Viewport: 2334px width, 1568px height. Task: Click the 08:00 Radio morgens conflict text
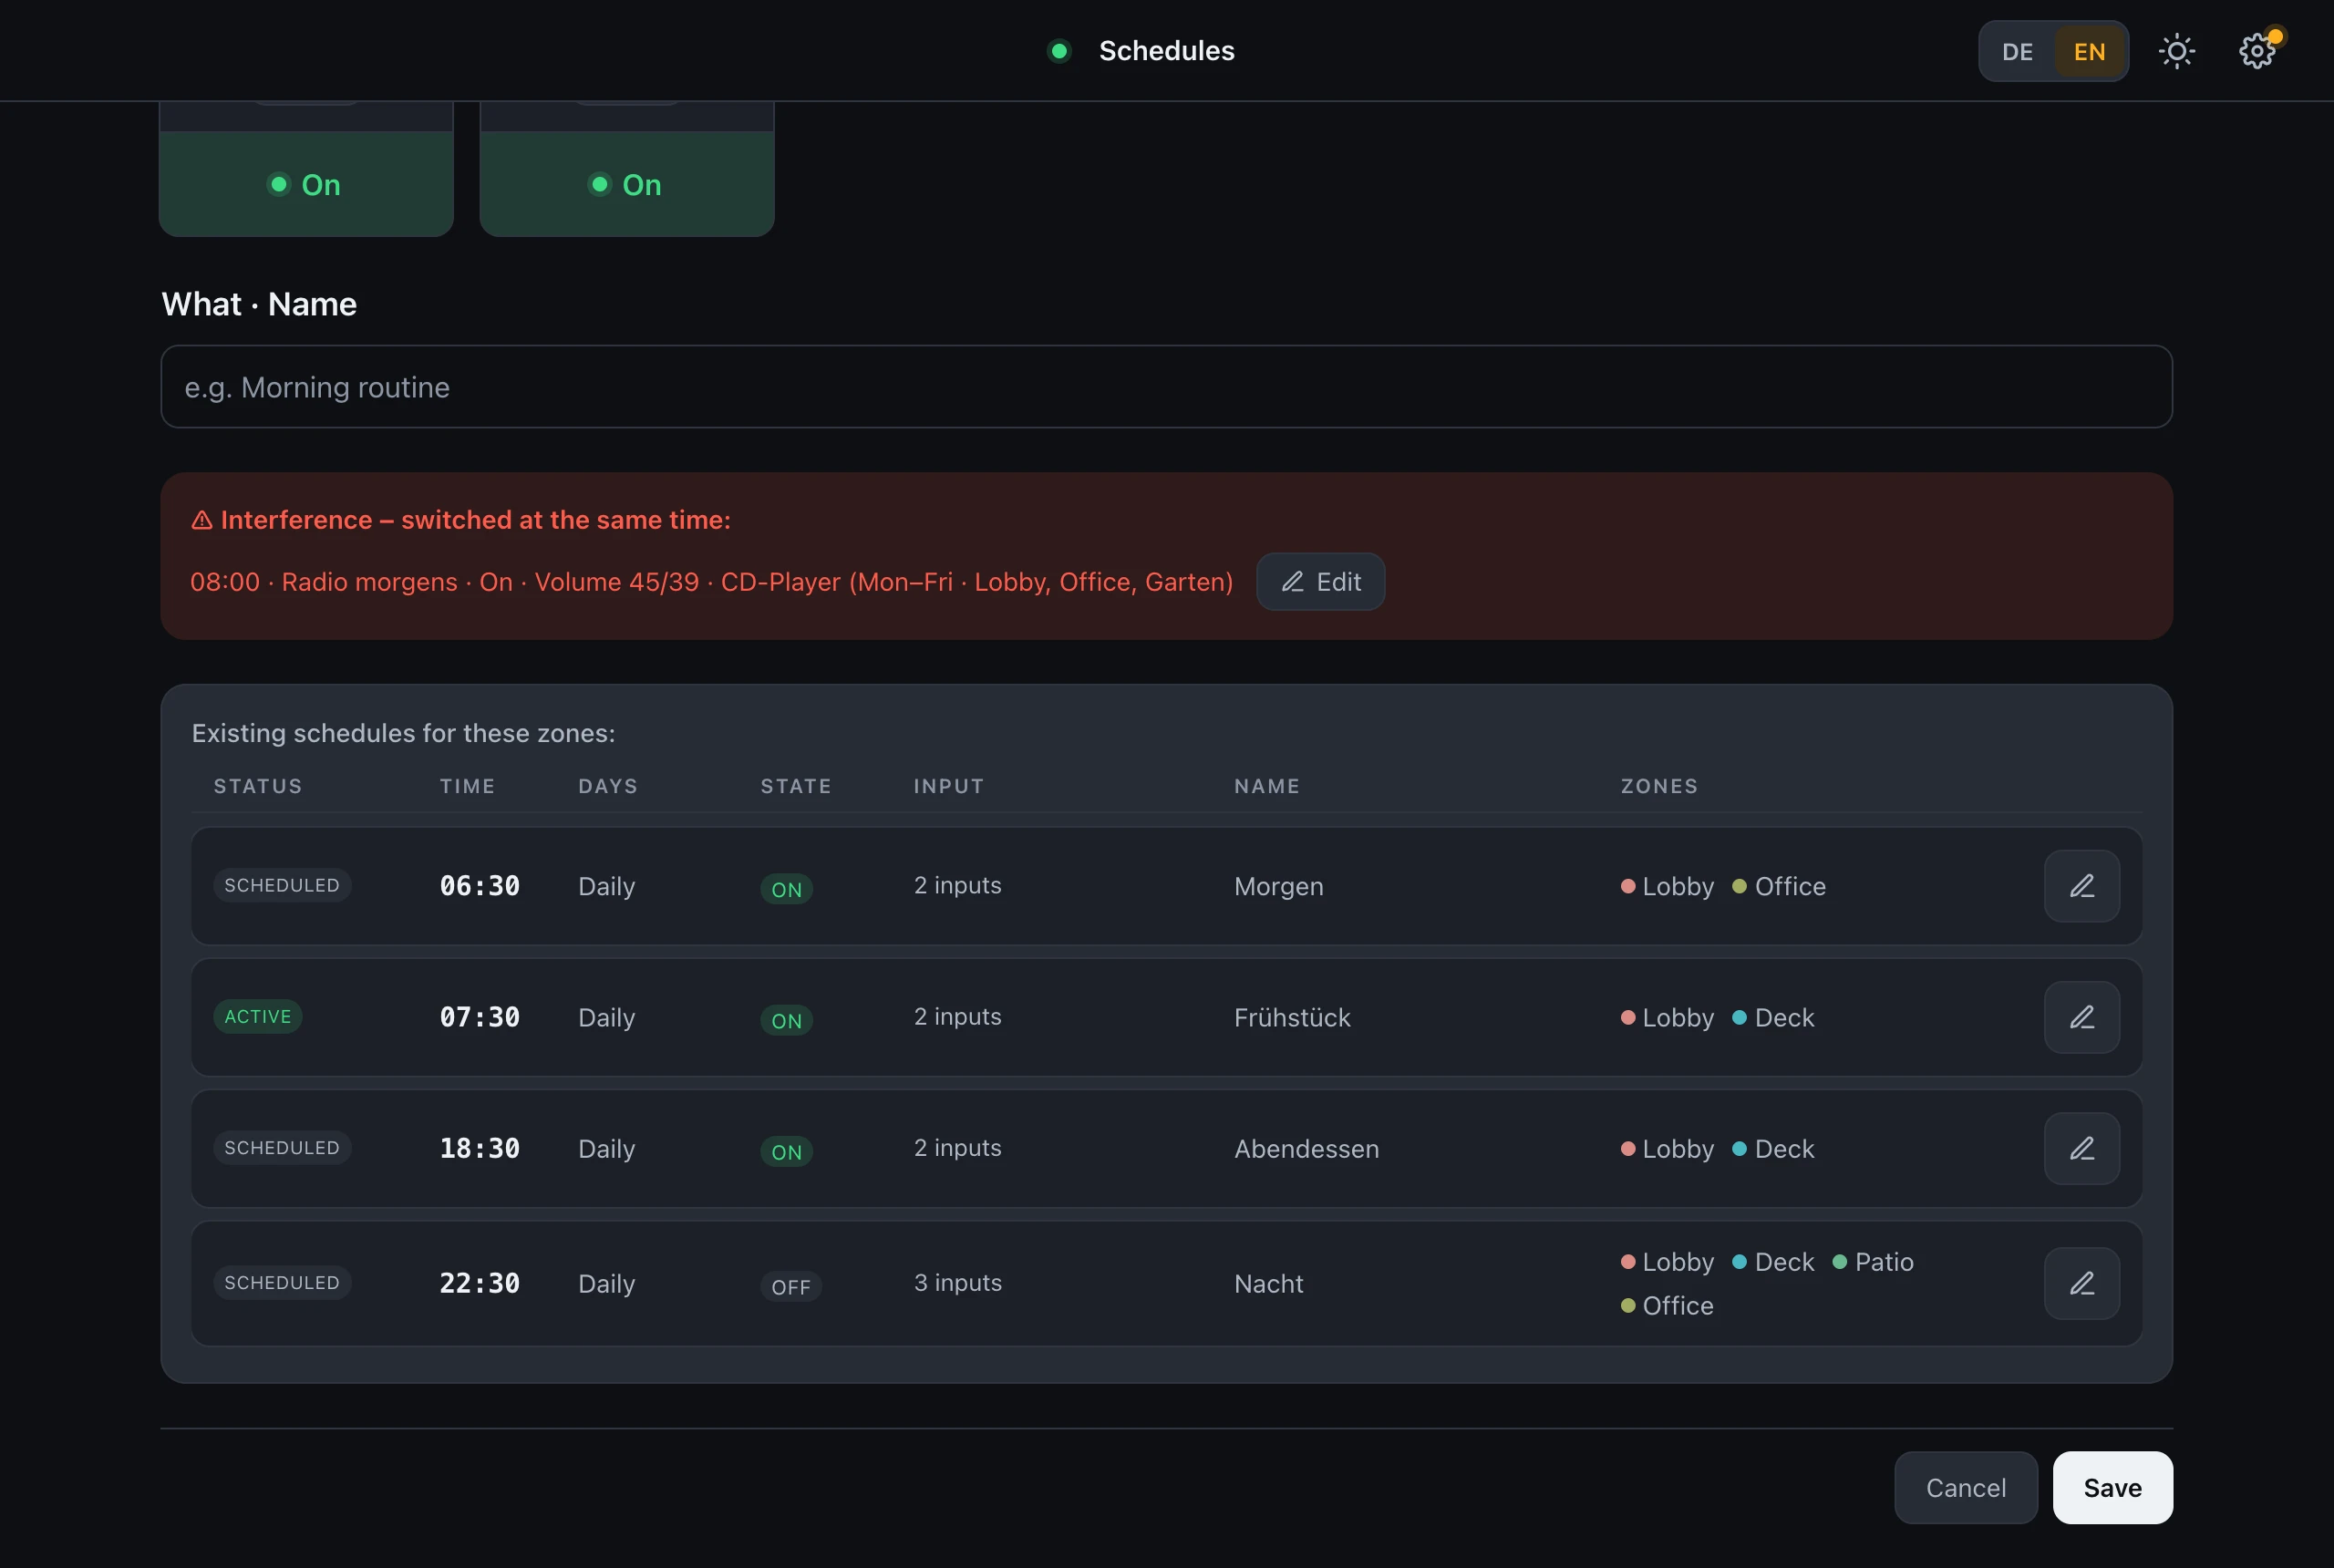pos(711,582)
